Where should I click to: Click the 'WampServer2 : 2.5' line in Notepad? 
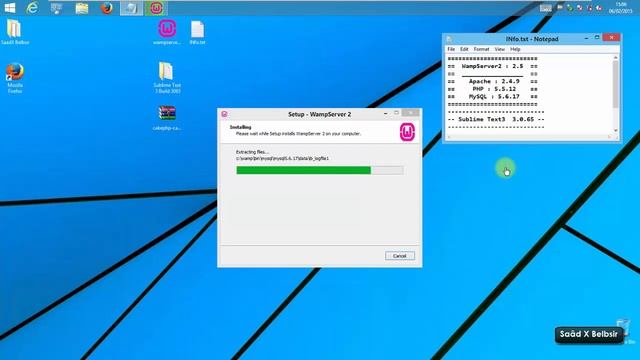tap(492, 66)
